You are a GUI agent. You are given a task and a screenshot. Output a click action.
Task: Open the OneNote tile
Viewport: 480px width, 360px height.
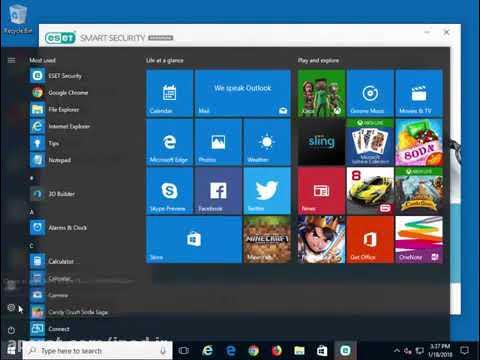[x=419, y=240]
